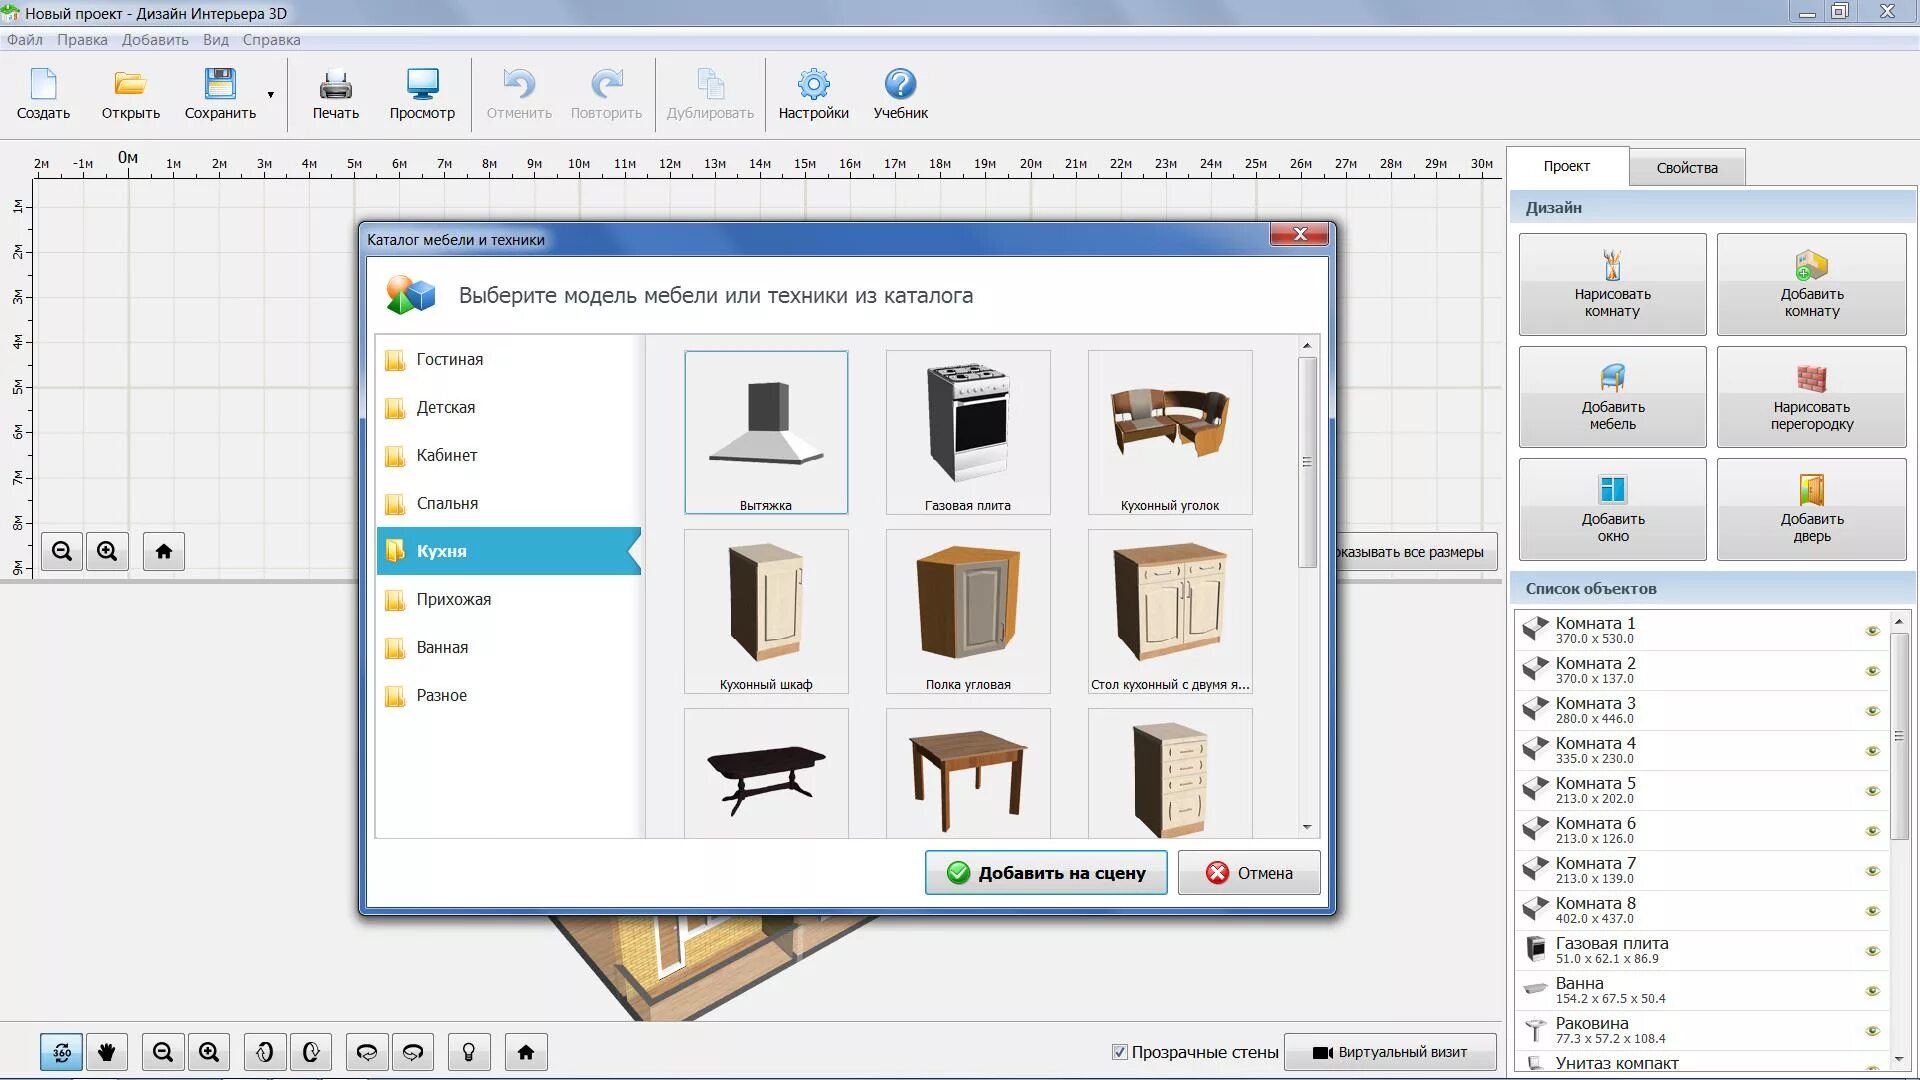This screenshot has height=1080, width=1920.
Task: Click Add furniture (Добавить мебель) button
Action: coord(1612,397)
